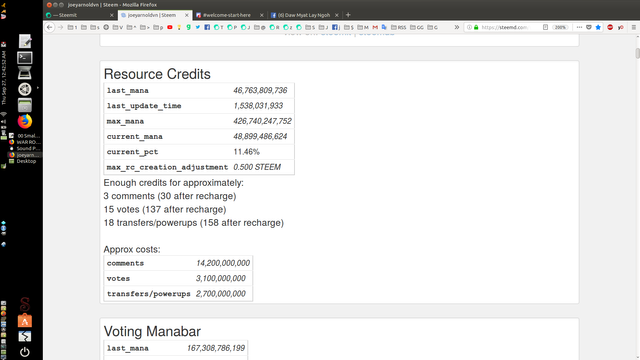Toggle reader view icon in address bar
Viewport: 640px width, 360px height.
point(545,27)
